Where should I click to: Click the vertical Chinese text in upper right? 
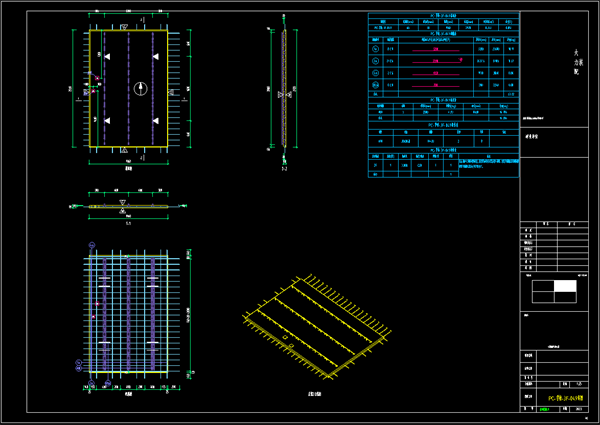(578, 62)
